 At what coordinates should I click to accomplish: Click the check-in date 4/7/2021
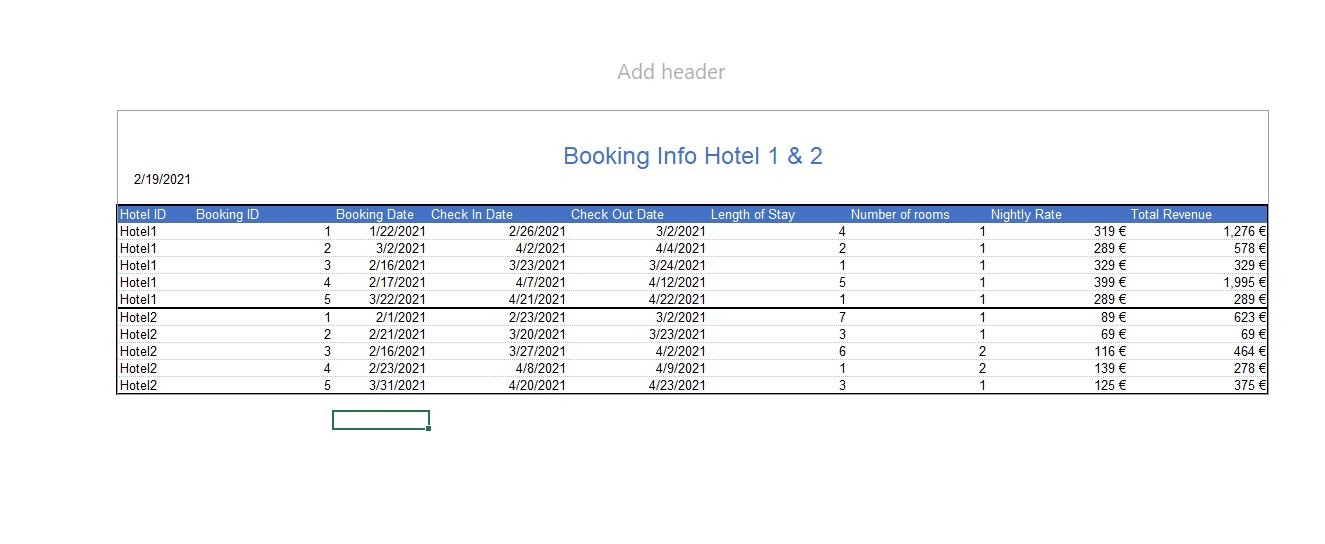[x=540, y=282]
